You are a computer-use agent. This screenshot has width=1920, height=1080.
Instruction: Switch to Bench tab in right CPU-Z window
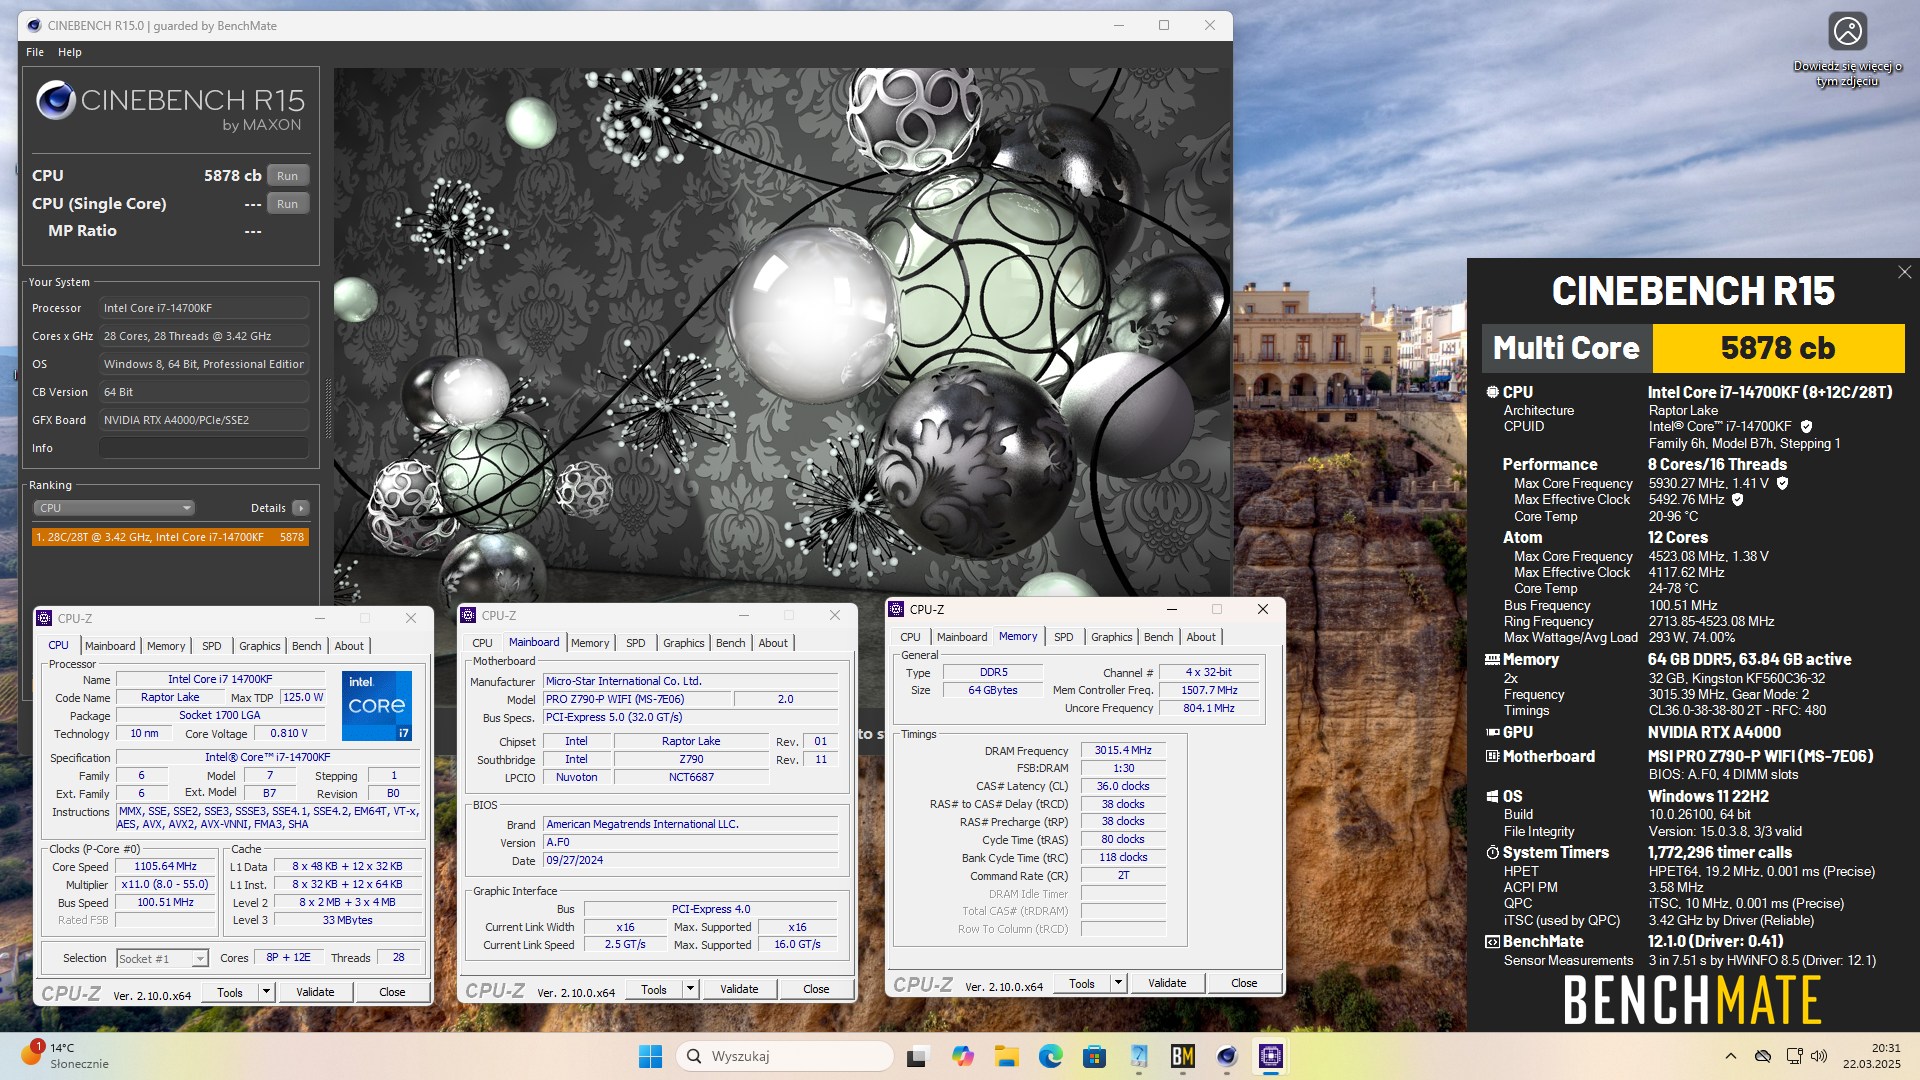point(1159,637)
